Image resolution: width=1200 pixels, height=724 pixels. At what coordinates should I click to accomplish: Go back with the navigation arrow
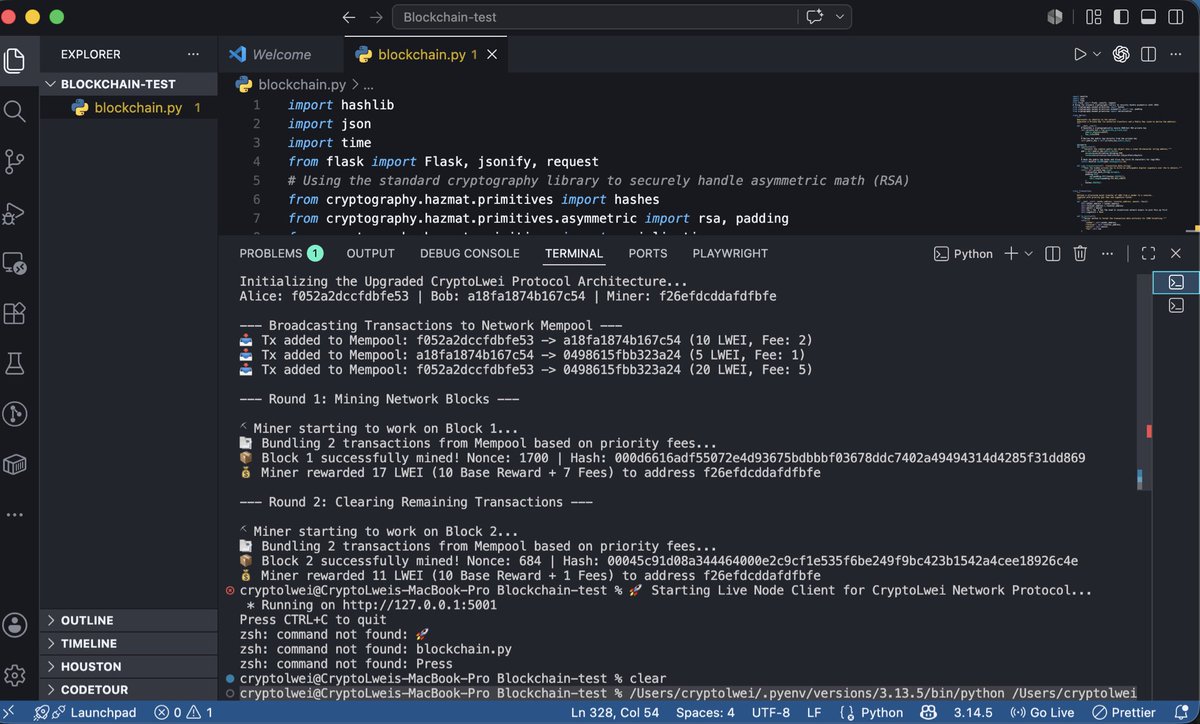pyautogui.click(x=348, y=17)
